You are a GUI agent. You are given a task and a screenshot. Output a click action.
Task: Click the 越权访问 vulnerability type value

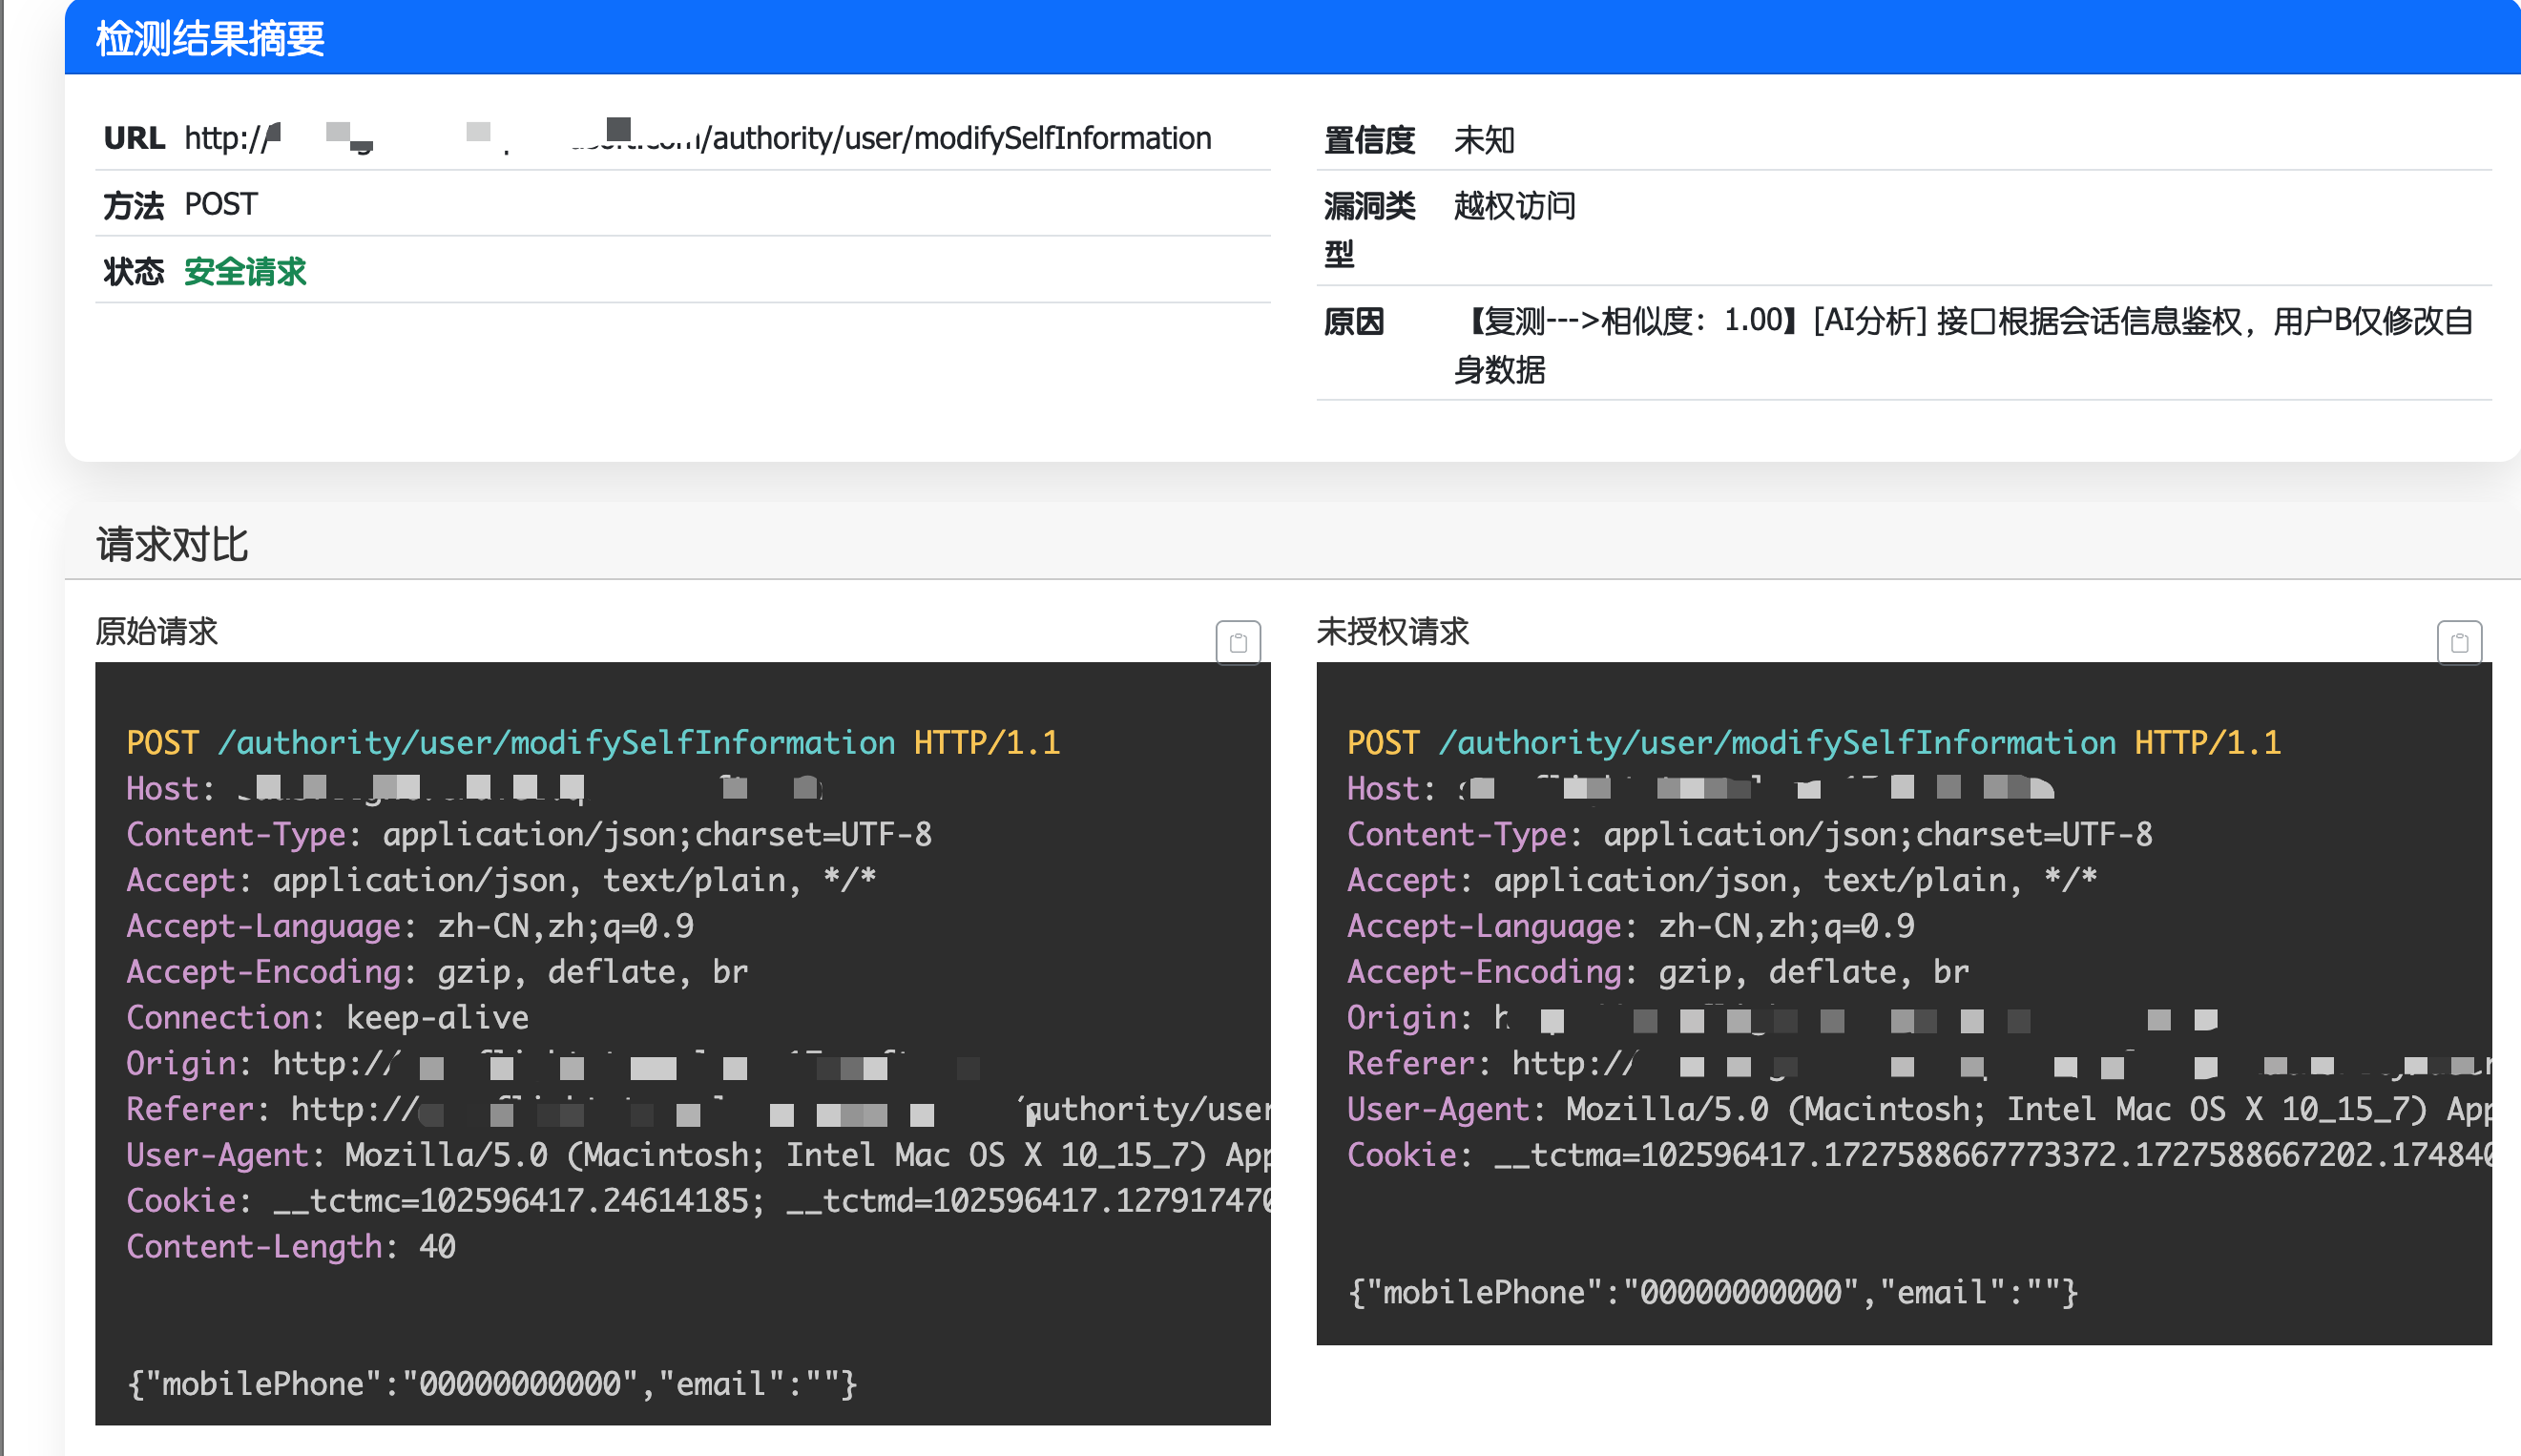click(1514, 206)
